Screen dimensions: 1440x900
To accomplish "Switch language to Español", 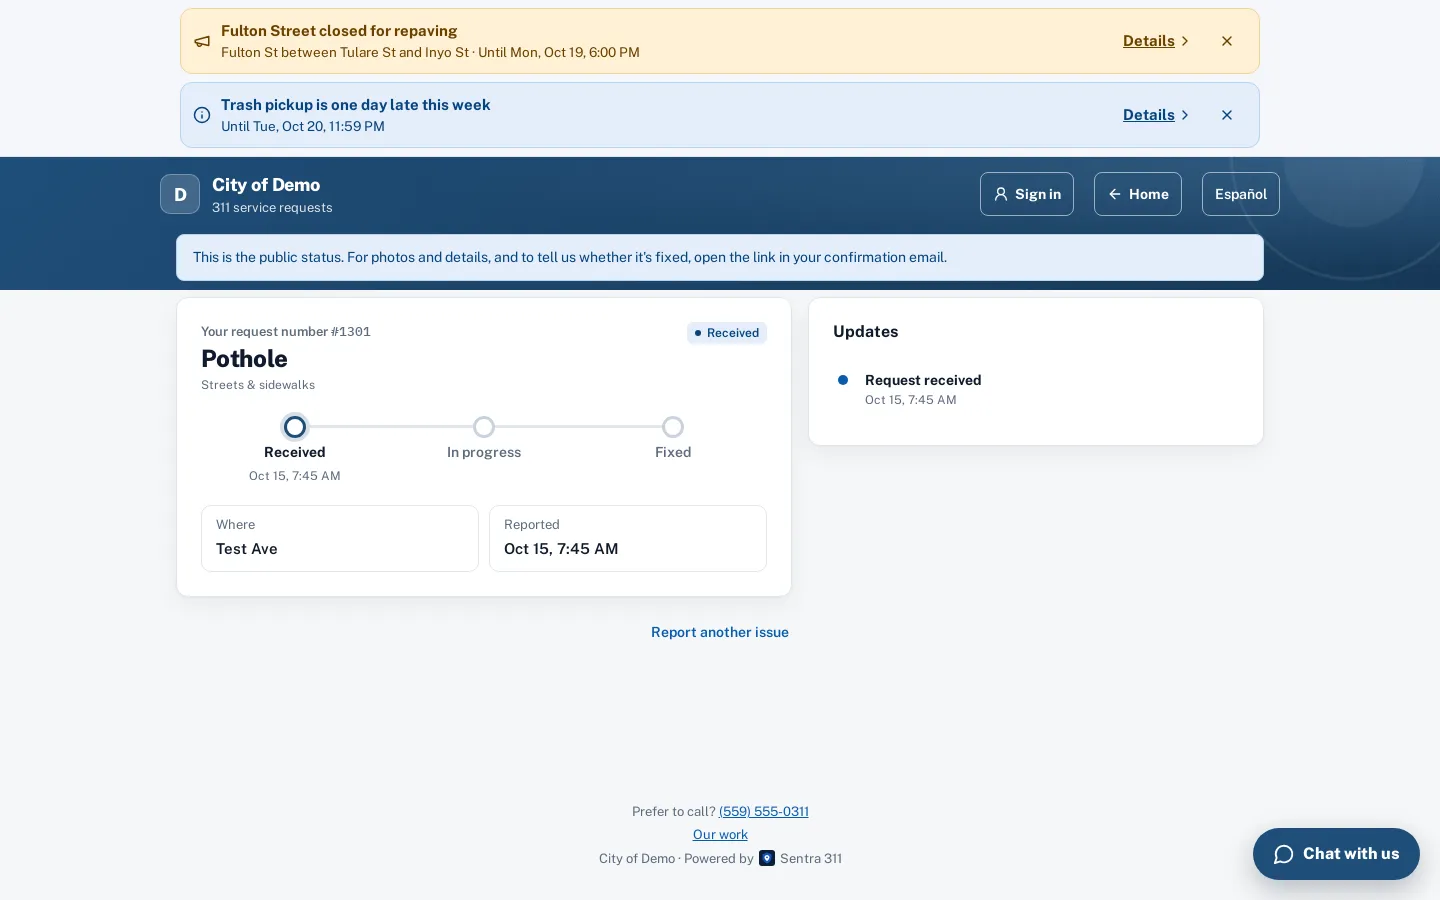I will 1241,194.
